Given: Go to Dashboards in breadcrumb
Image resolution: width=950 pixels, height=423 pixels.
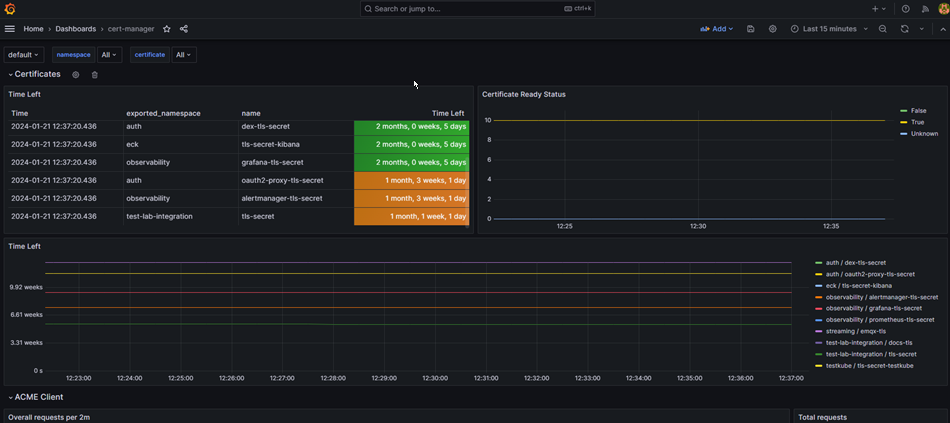Looking at the screenshot, I should click(75, 29).
